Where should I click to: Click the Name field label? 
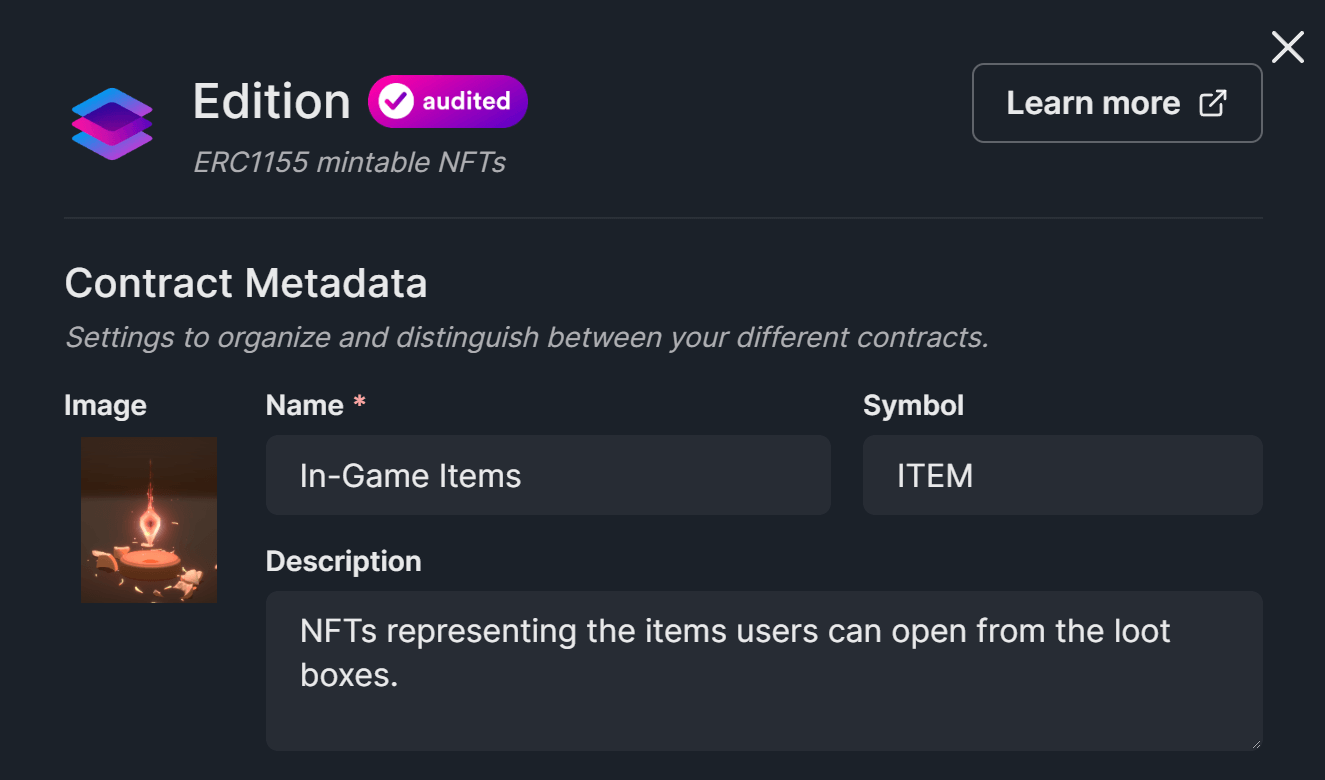305,405
